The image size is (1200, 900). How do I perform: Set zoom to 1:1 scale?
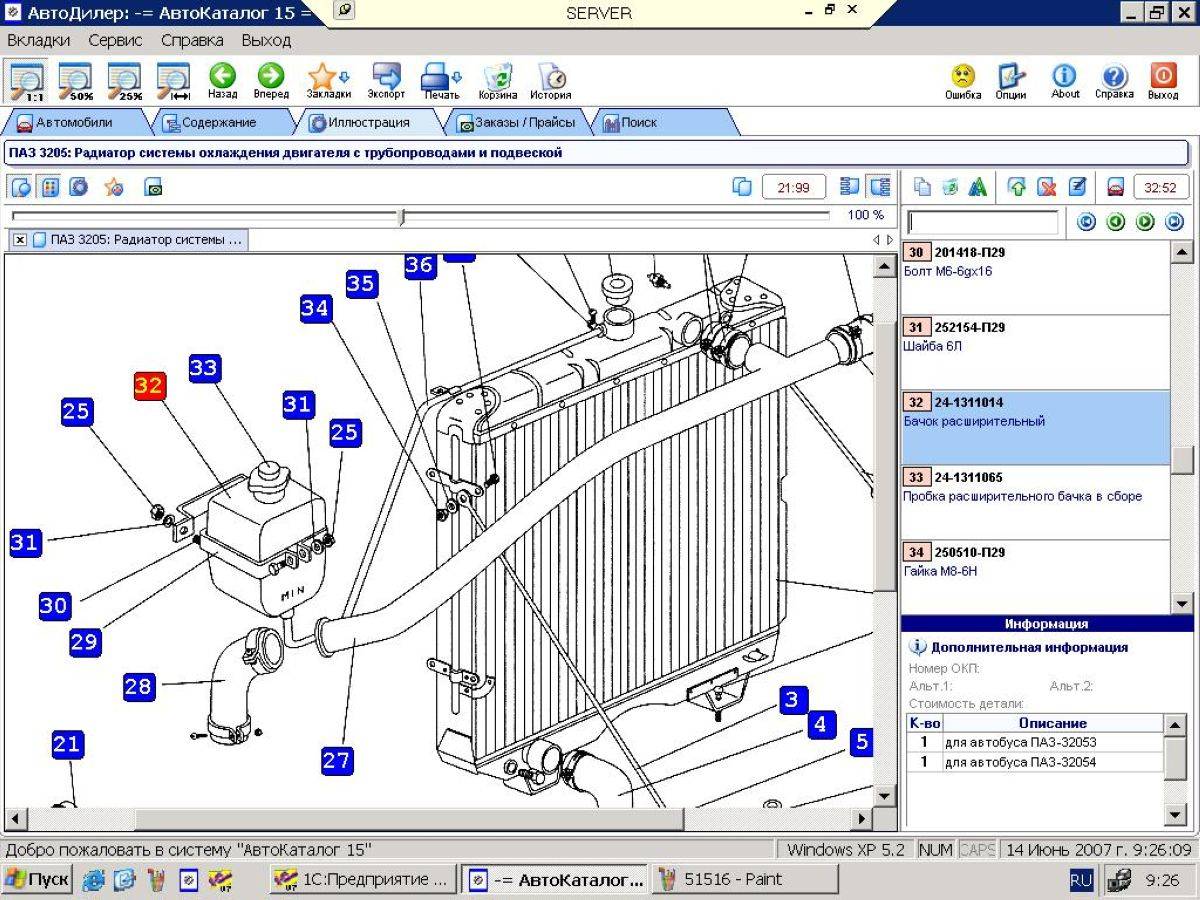[x=27, y=81]
